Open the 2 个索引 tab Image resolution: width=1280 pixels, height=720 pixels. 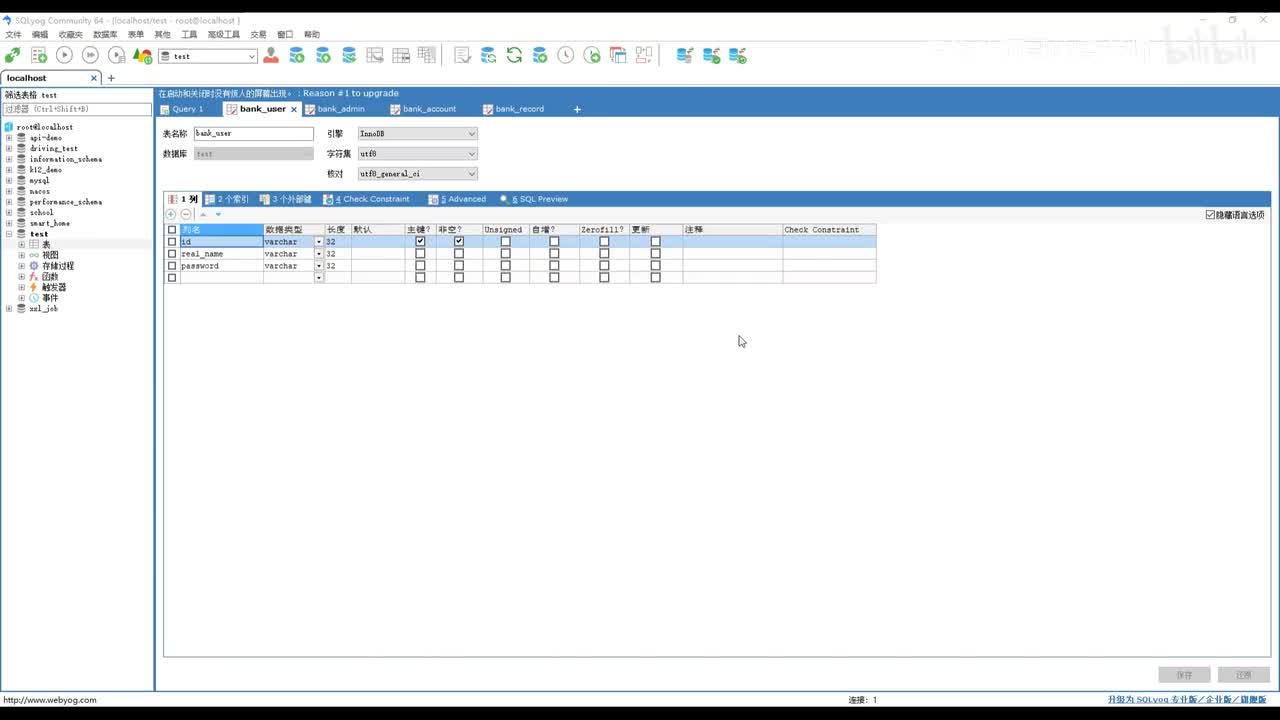[x=228, y=199]
